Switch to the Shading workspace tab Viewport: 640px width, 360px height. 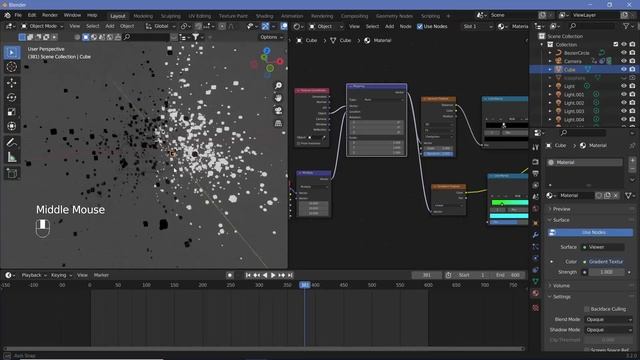click(x=264, y=16)
